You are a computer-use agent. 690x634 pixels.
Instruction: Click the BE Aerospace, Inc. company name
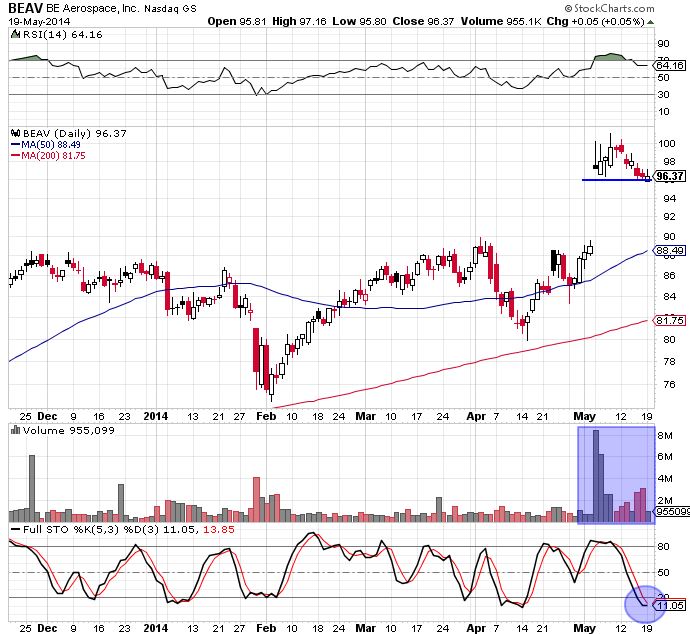pyautogui.click(x=93, y=8)
